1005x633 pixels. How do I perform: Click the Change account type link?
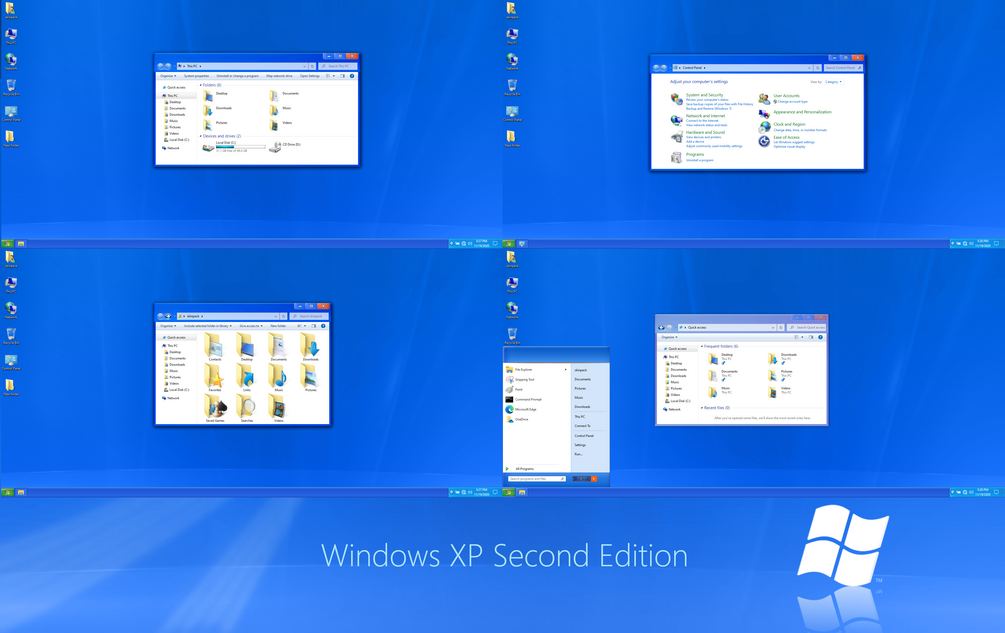(792, 101)
